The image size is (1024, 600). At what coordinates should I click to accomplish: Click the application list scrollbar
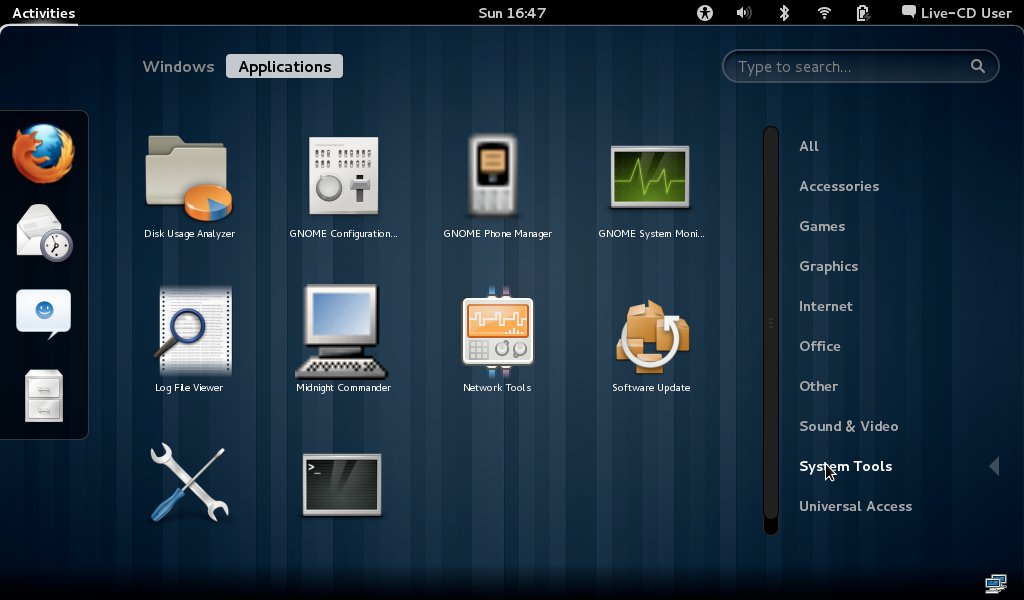(770, 325)
